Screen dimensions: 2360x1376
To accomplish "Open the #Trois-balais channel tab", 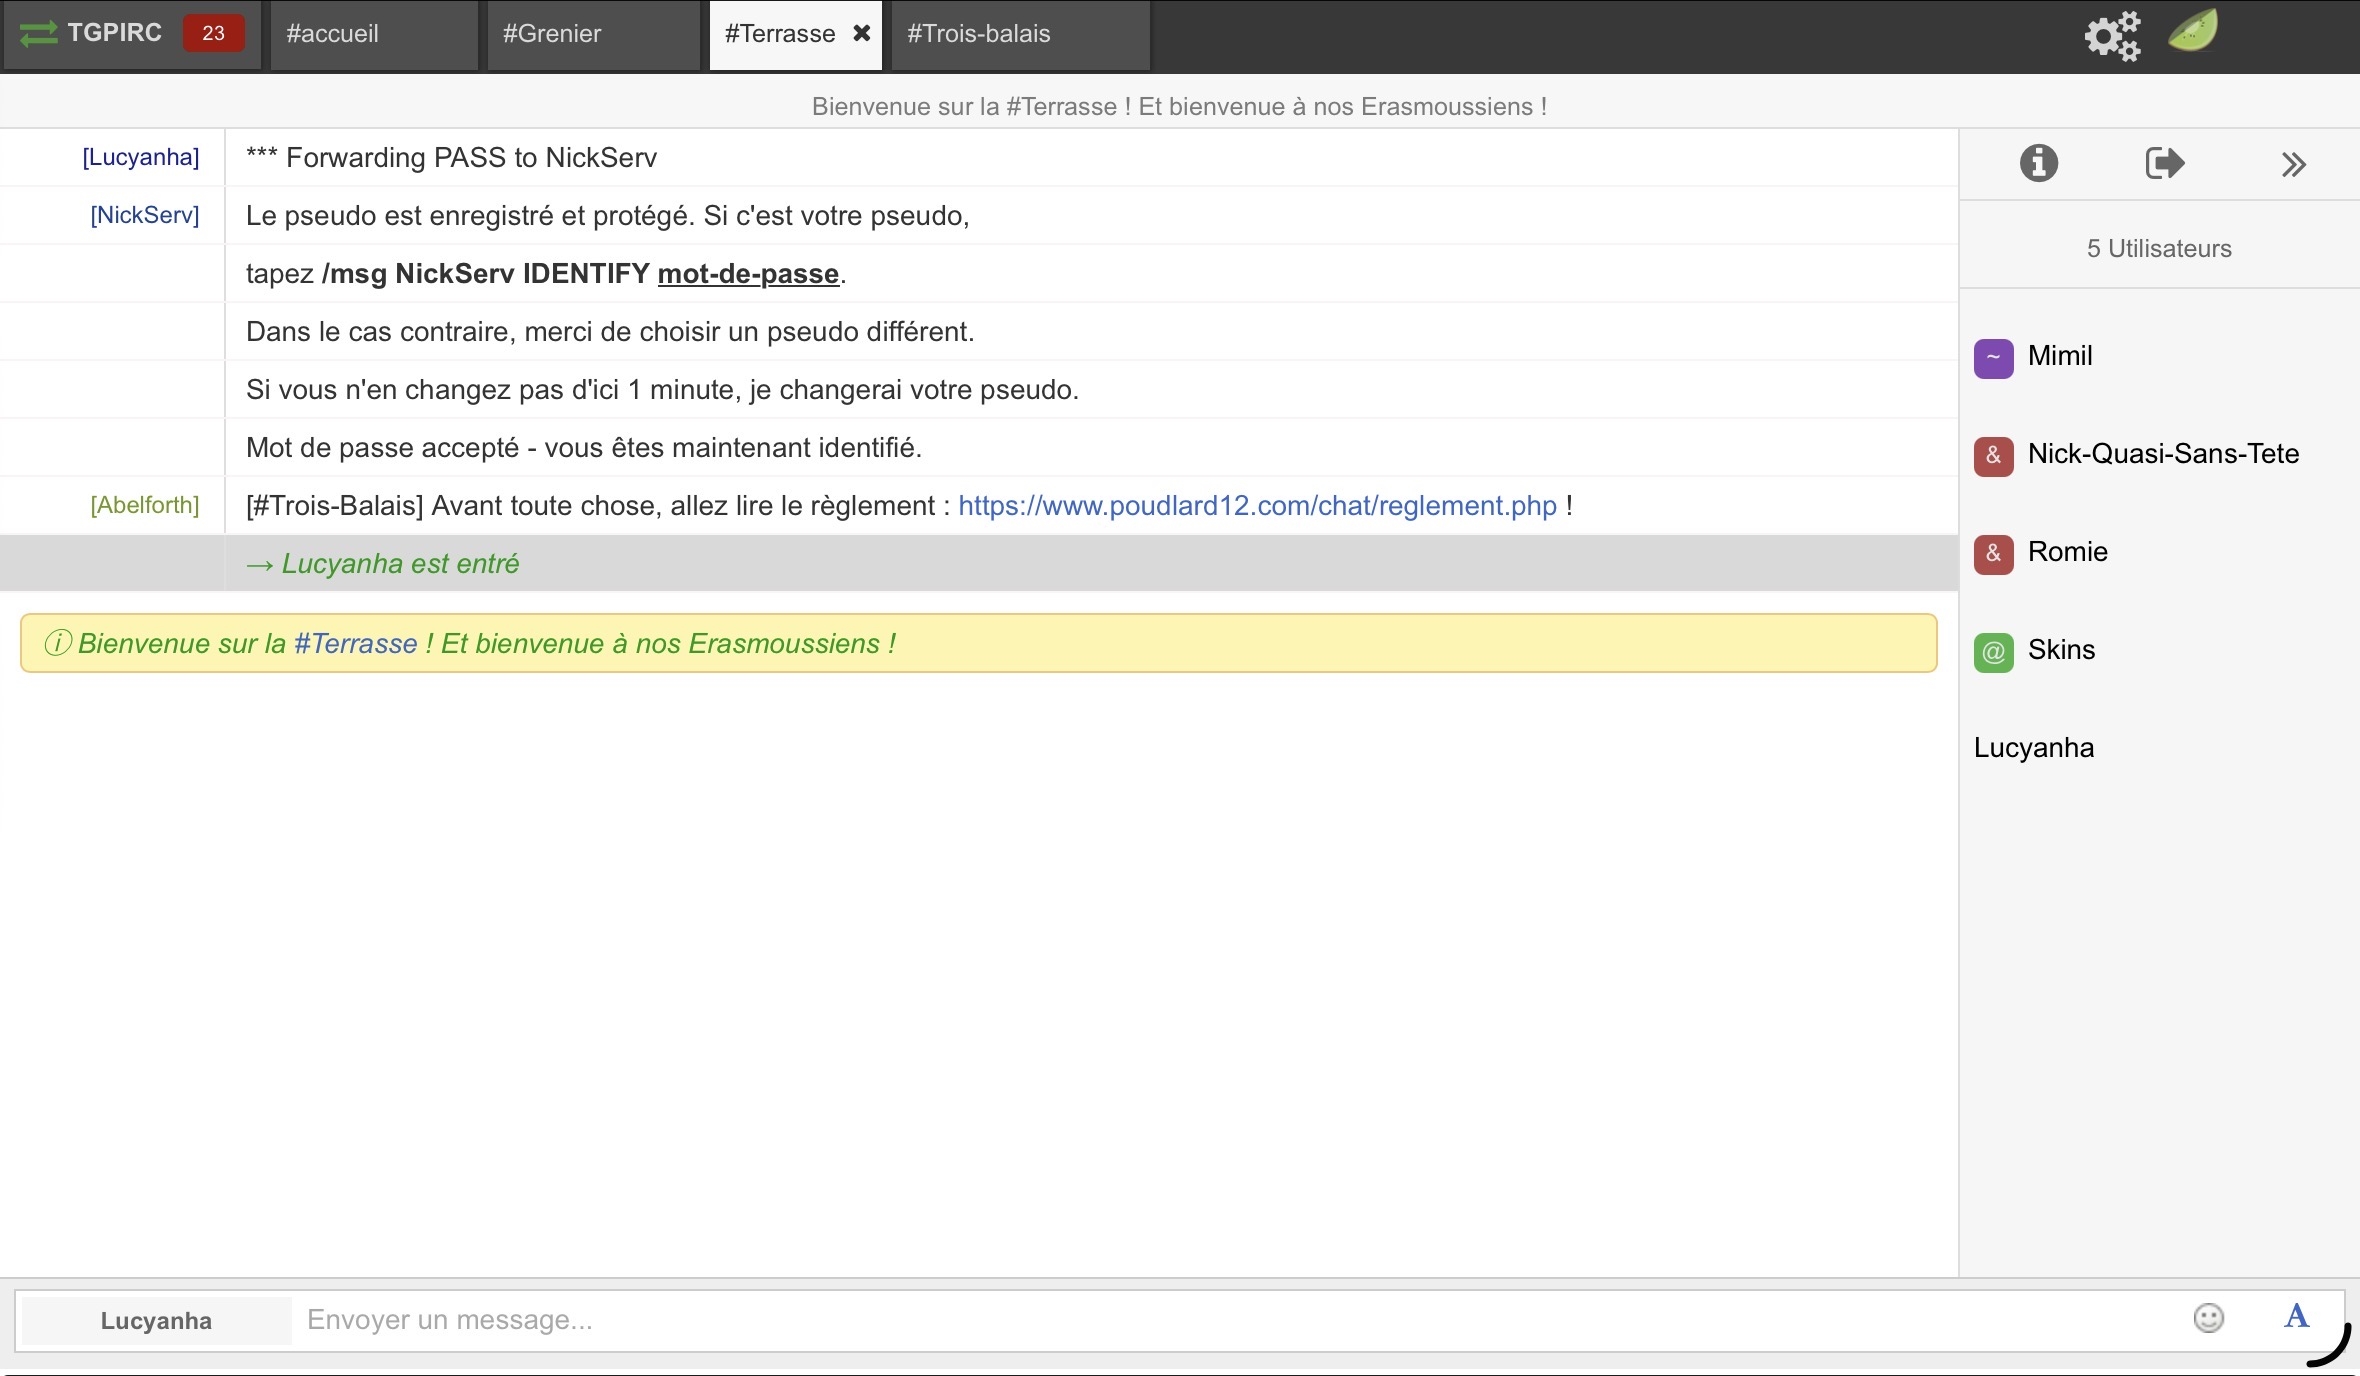I will (x=978, y=34).
